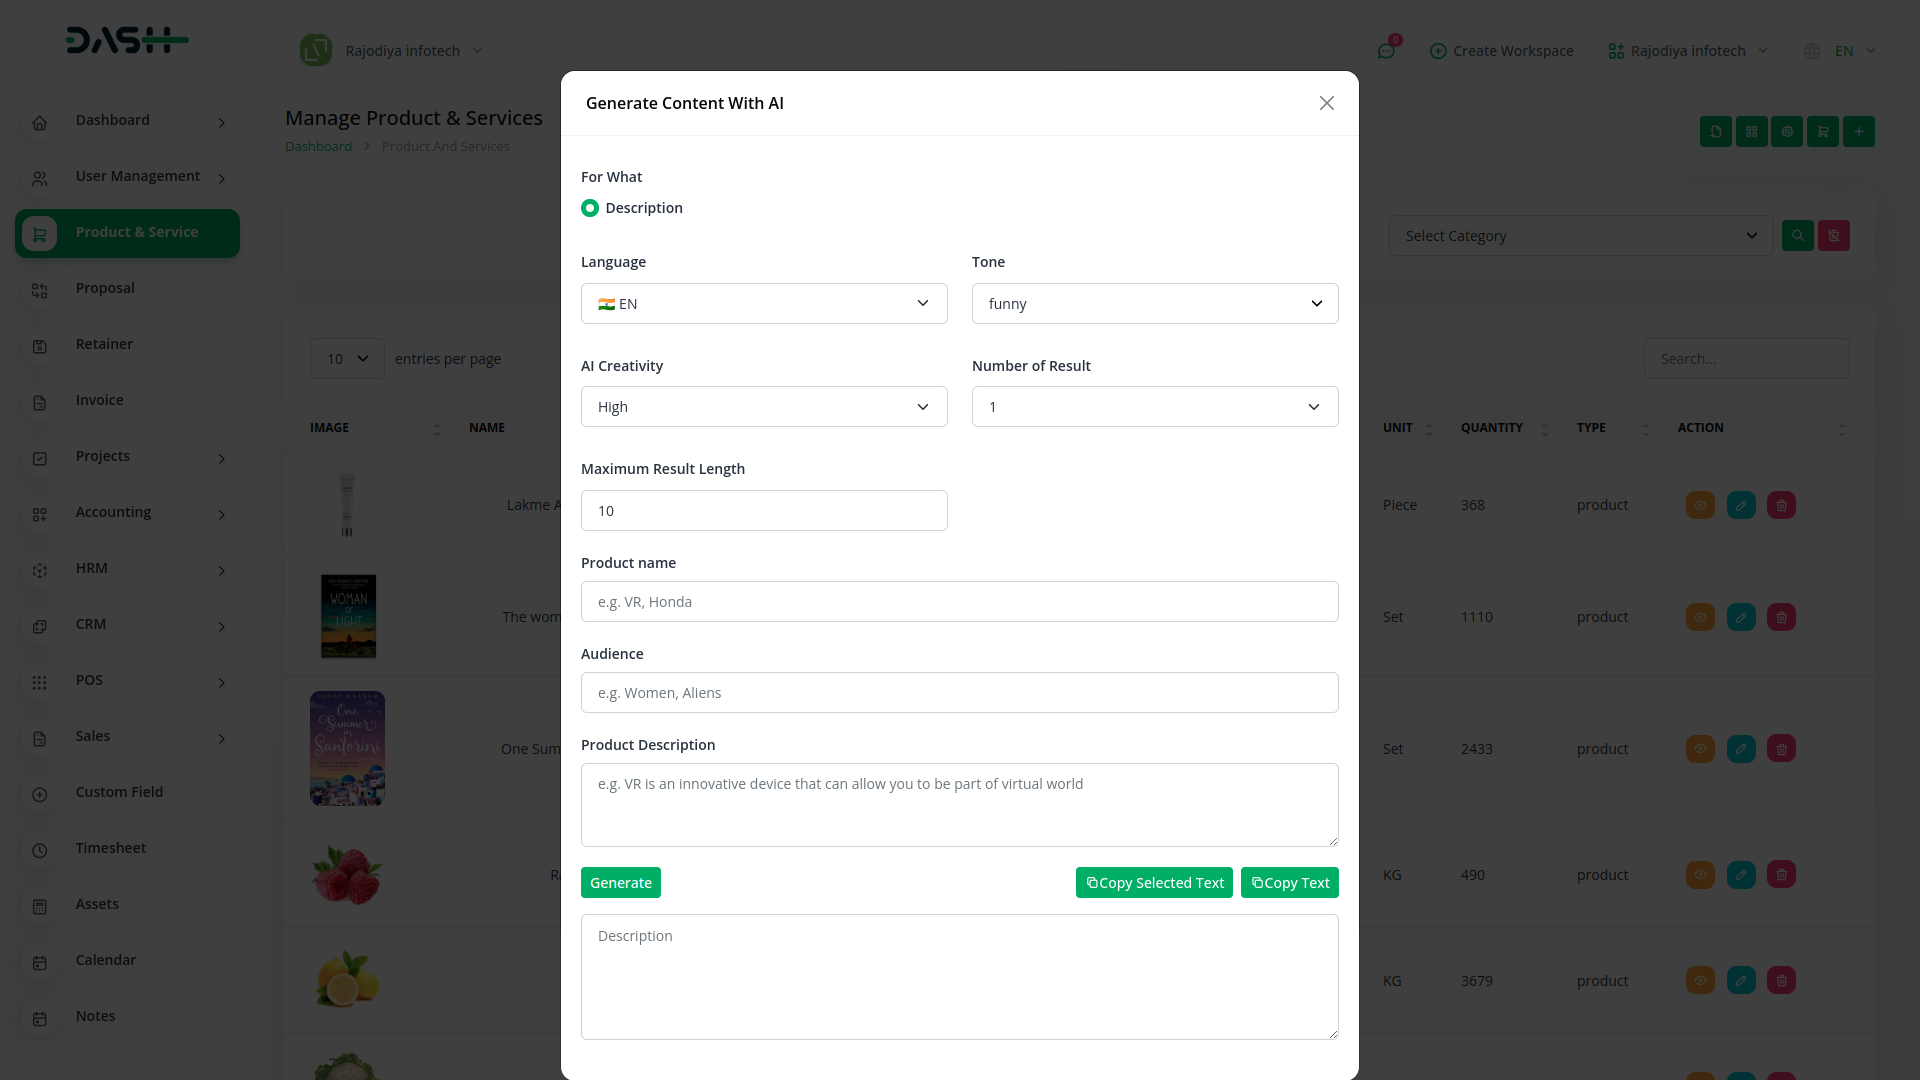Click eye icon for One Summer product
The width and height of the screenshot is (1920, 1080).
[x=1700, y=749]
